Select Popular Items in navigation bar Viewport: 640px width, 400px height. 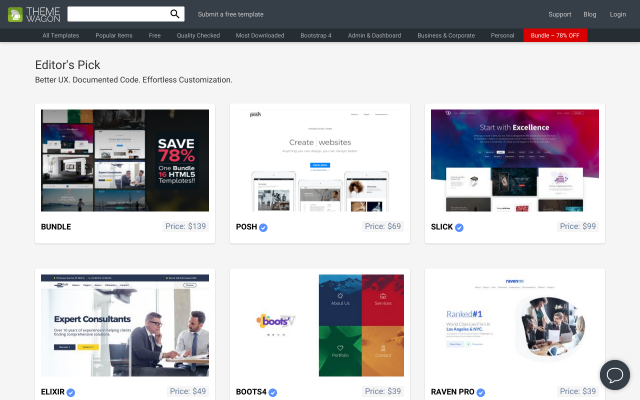tap(114, 36)
